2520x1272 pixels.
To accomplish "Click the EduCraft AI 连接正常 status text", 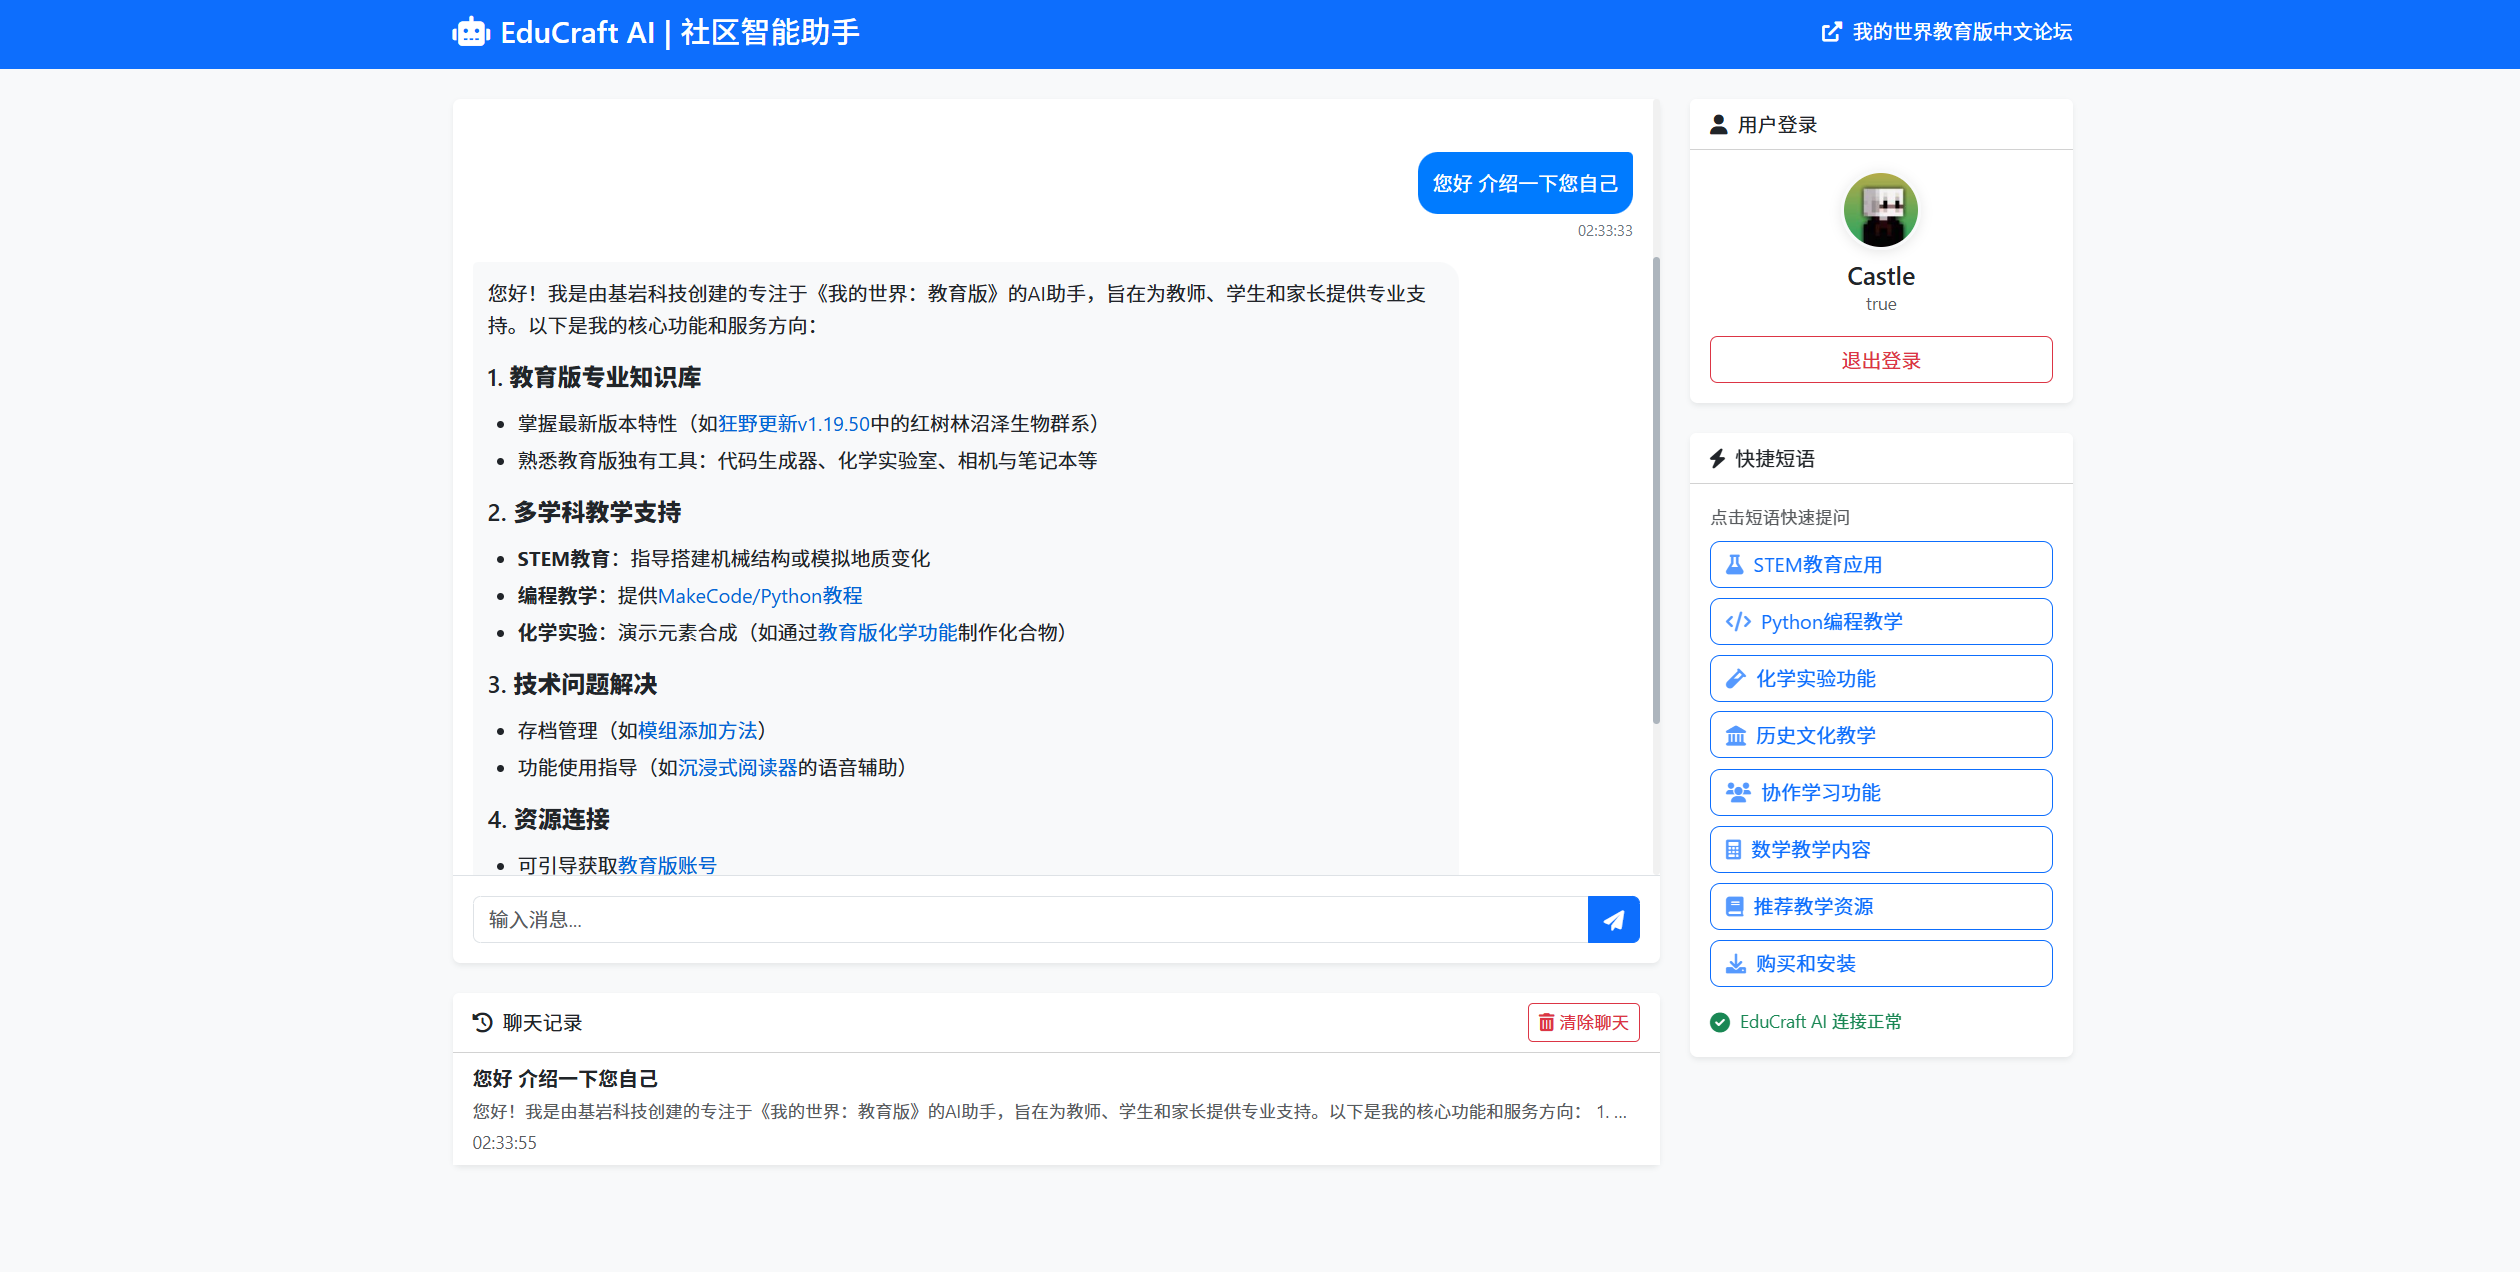I will (x=1821, y=1022).
